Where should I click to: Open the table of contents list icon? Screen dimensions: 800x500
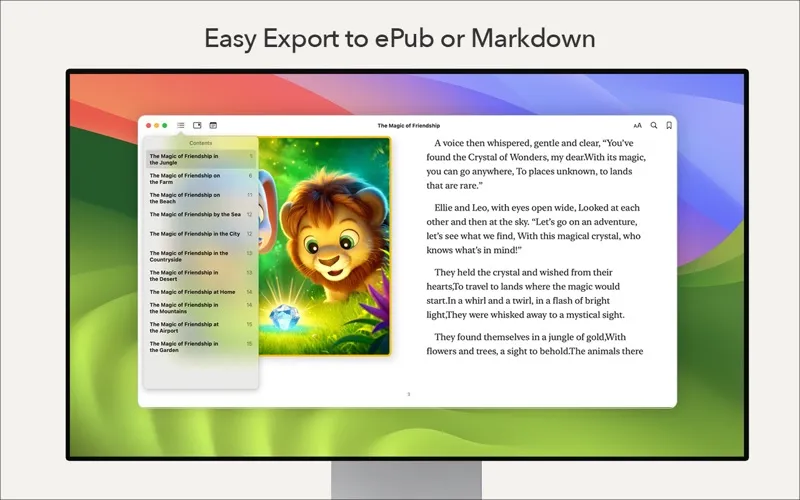pos(181,126)
